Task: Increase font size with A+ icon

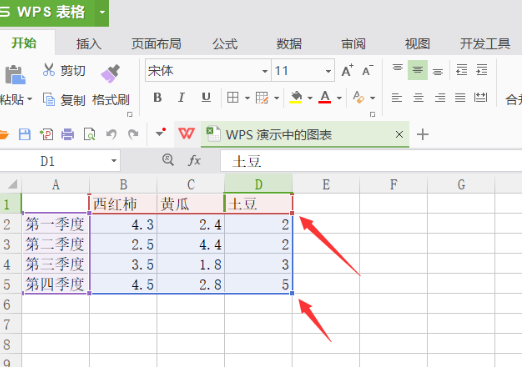Action: [x=347, y=70]
